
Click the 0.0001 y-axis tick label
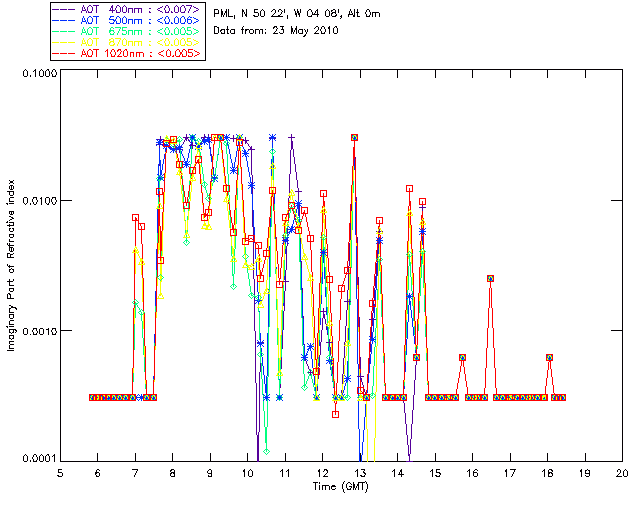(x=38, y=458)
